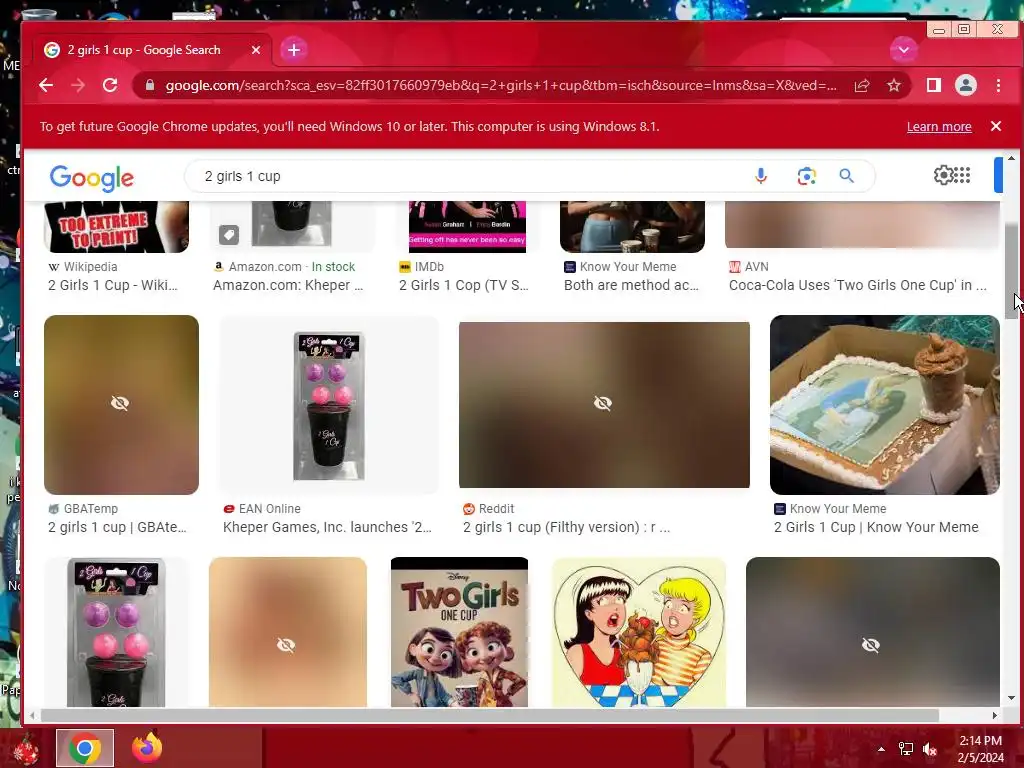
Task: Open the Chrome profile avatar
Action: (x=966, y=85)
